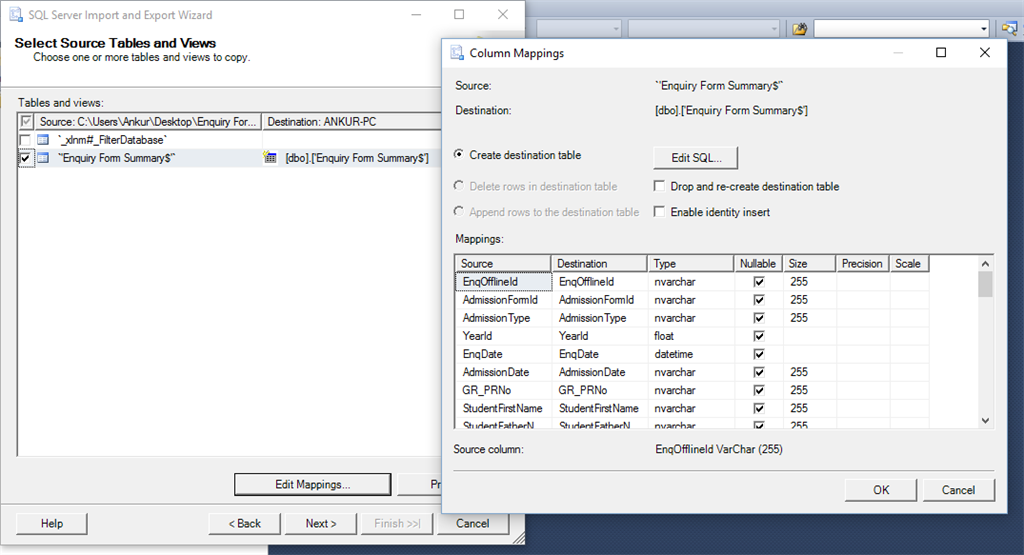1024x555 pixels.
Task: Click the Edit SQL... button
Action: 696,158
